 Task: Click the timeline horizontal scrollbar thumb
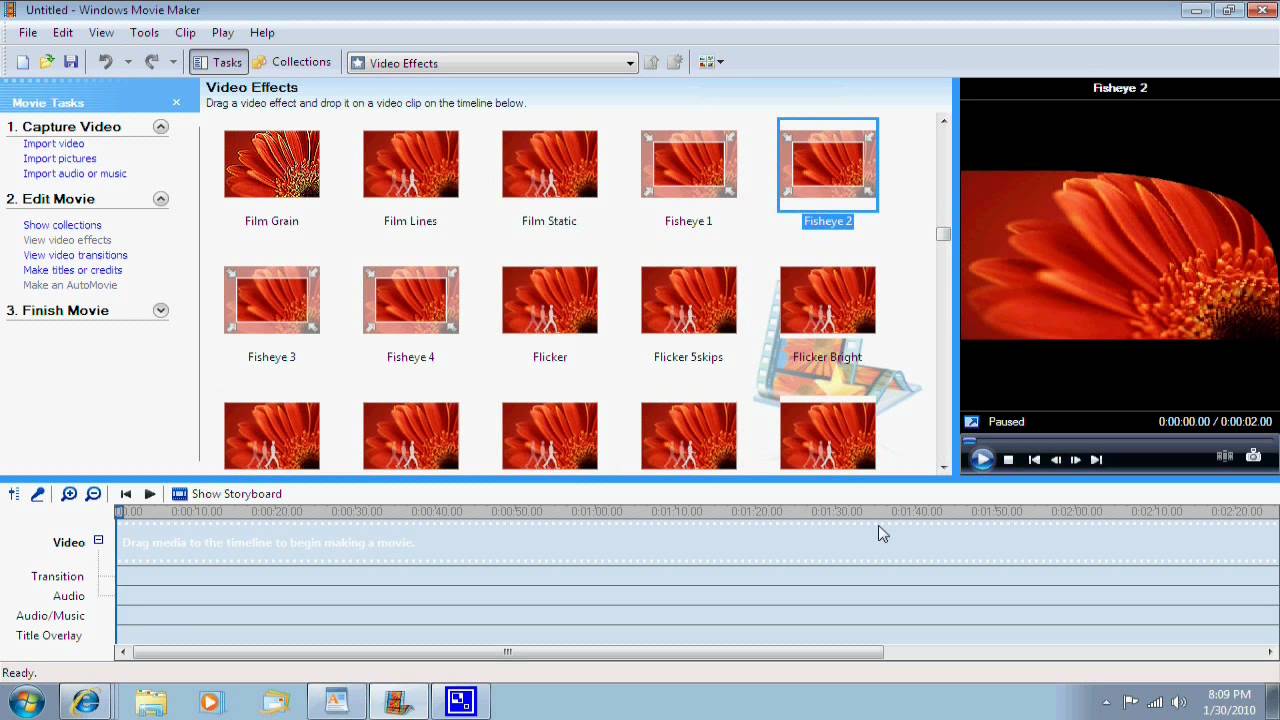[508, 652]
